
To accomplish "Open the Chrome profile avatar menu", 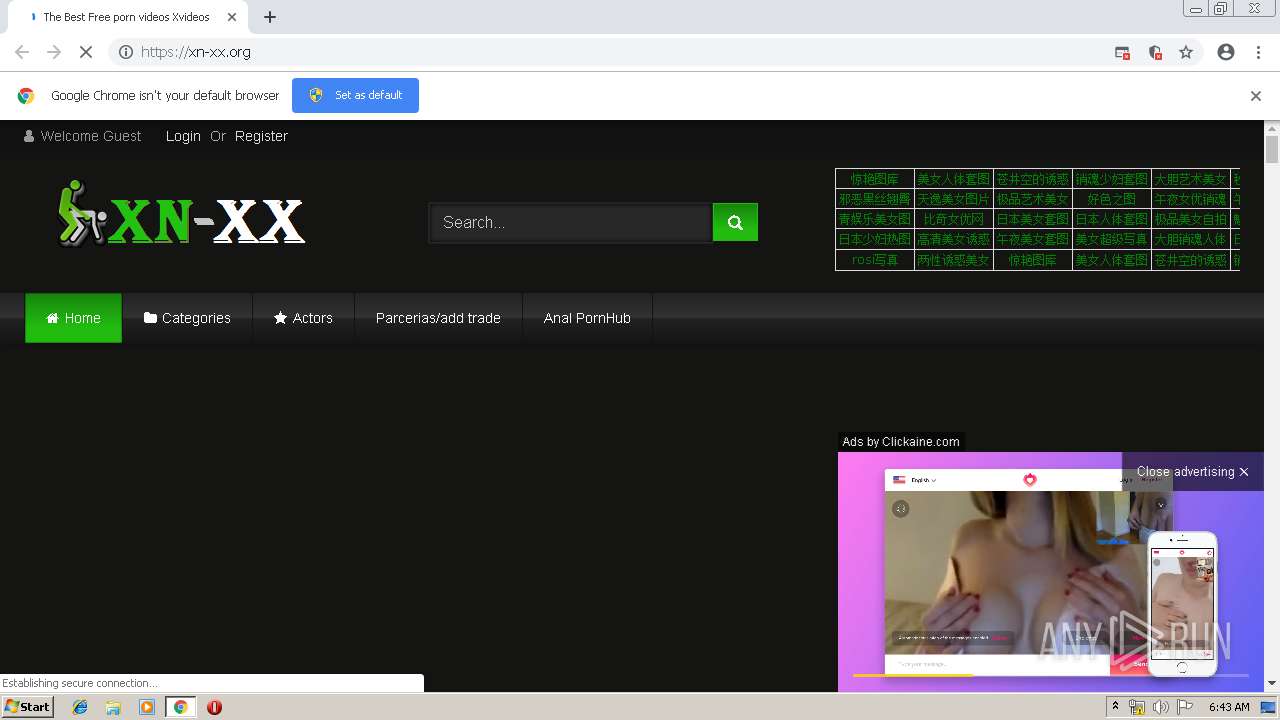I will 1226,52.
